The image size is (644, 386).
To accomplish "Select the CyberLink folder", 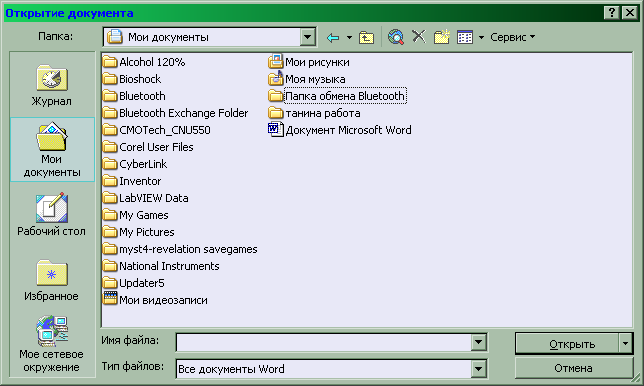I will coord(135,164).
